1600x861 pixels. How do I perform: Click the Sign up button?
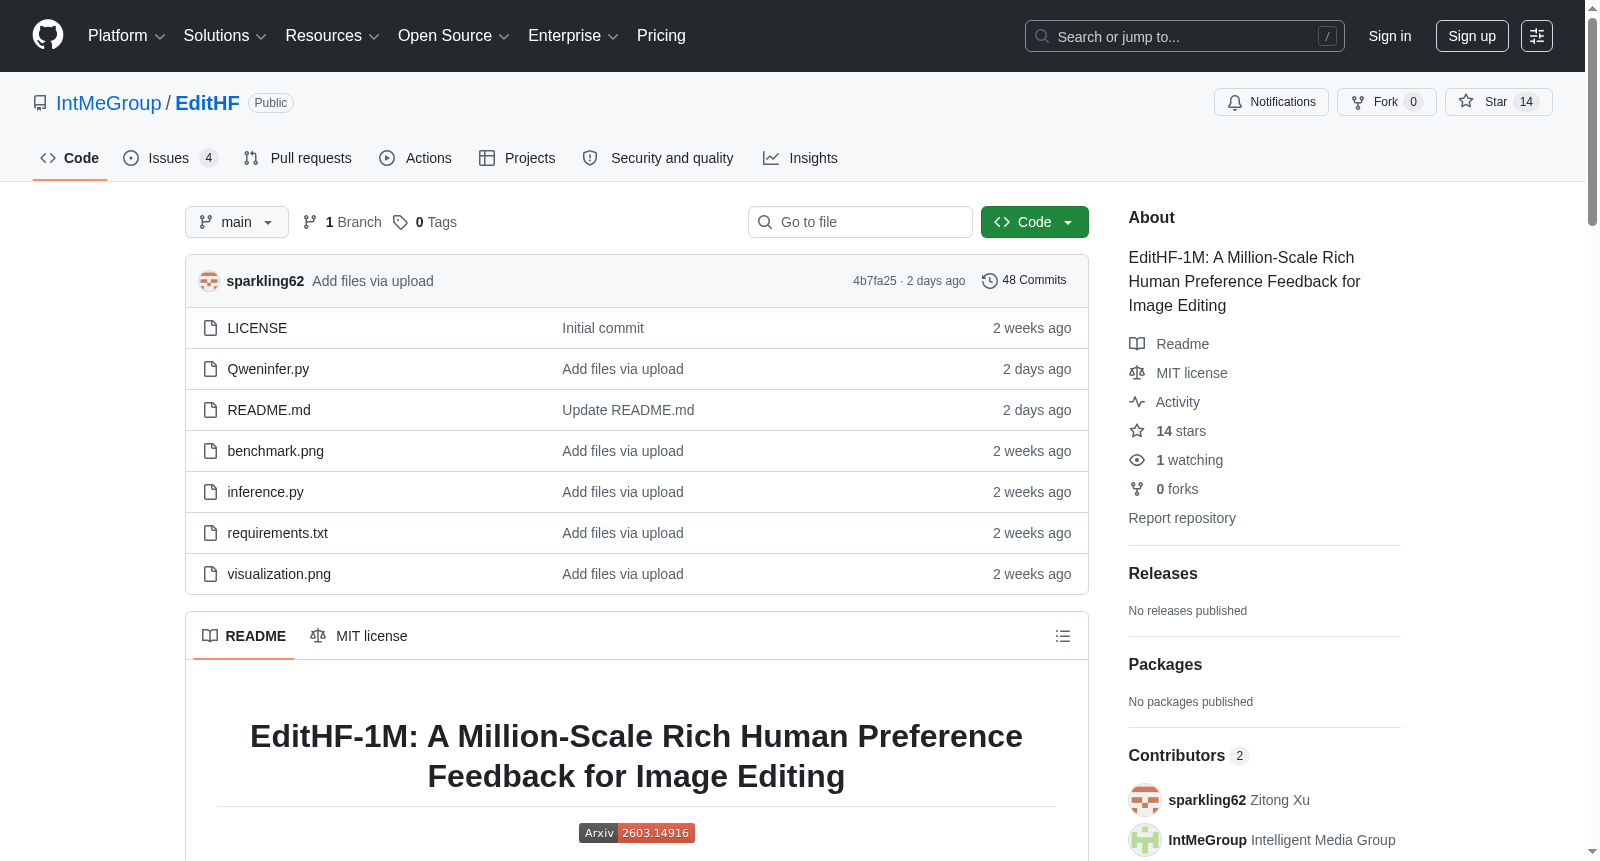coord(1472,36)
